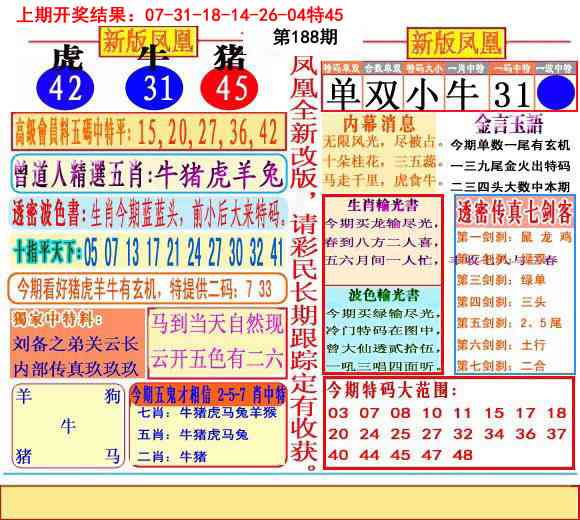Click the 今期特码大范围 heading

pyautogui.click(x=392, y=390)
